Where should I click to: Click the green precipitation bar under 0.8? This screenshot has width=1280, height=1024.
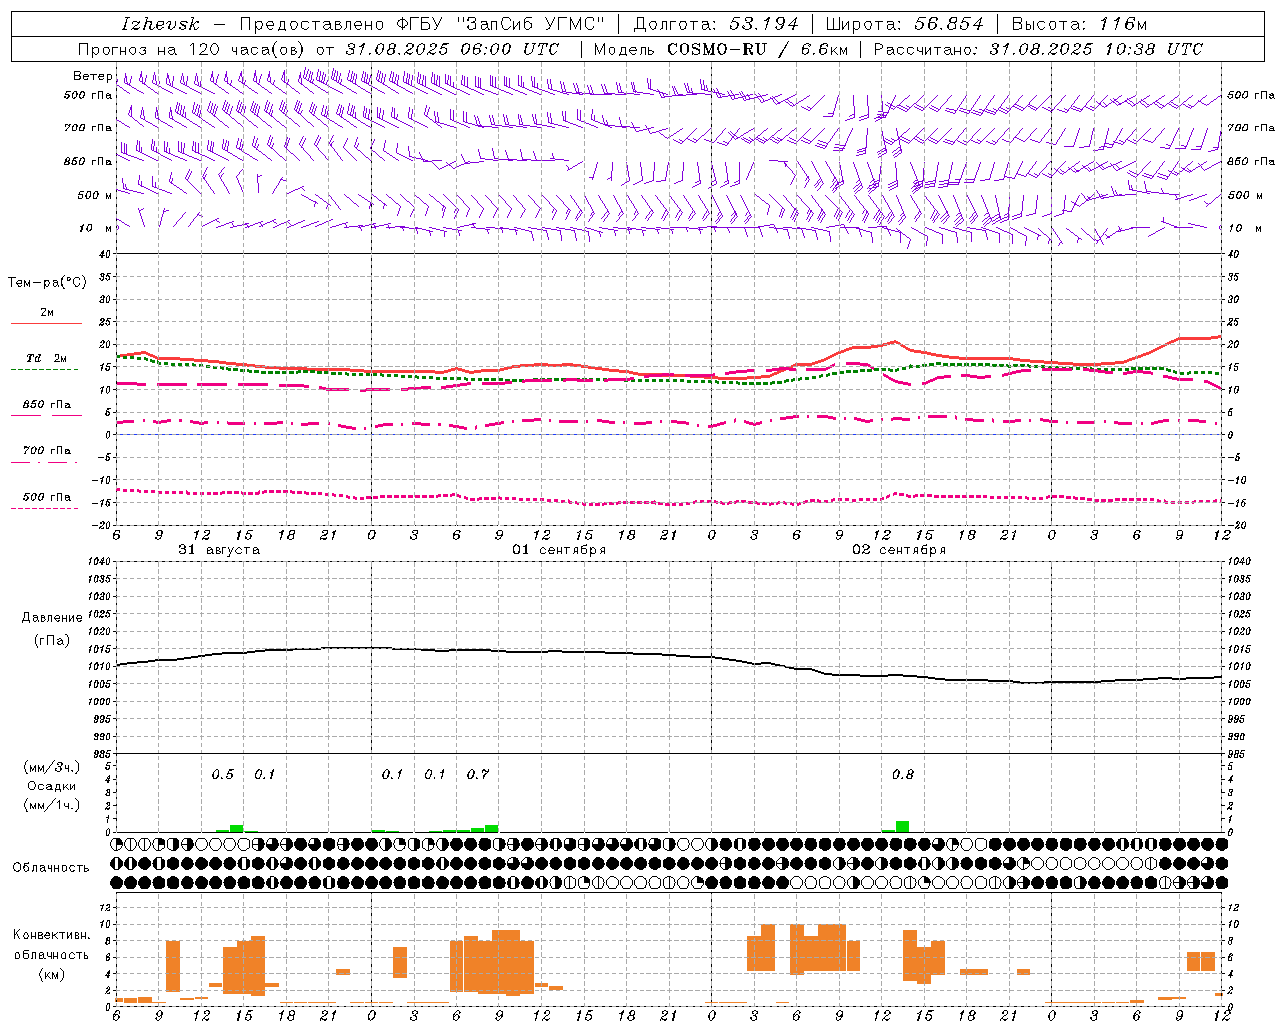[x=902, y=827]
